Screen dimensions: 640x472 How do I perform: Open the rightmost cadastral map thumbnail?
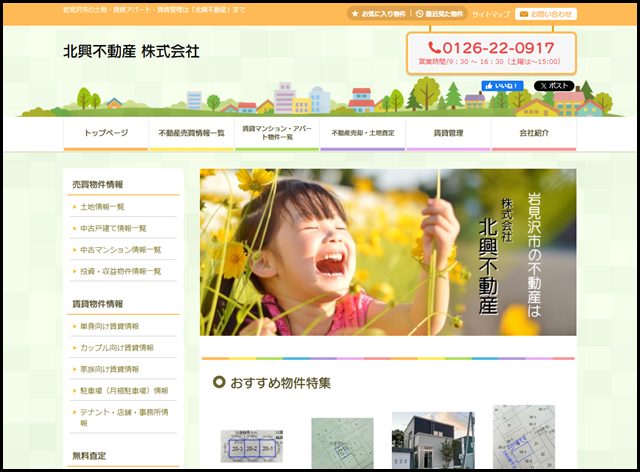point(524,436)
